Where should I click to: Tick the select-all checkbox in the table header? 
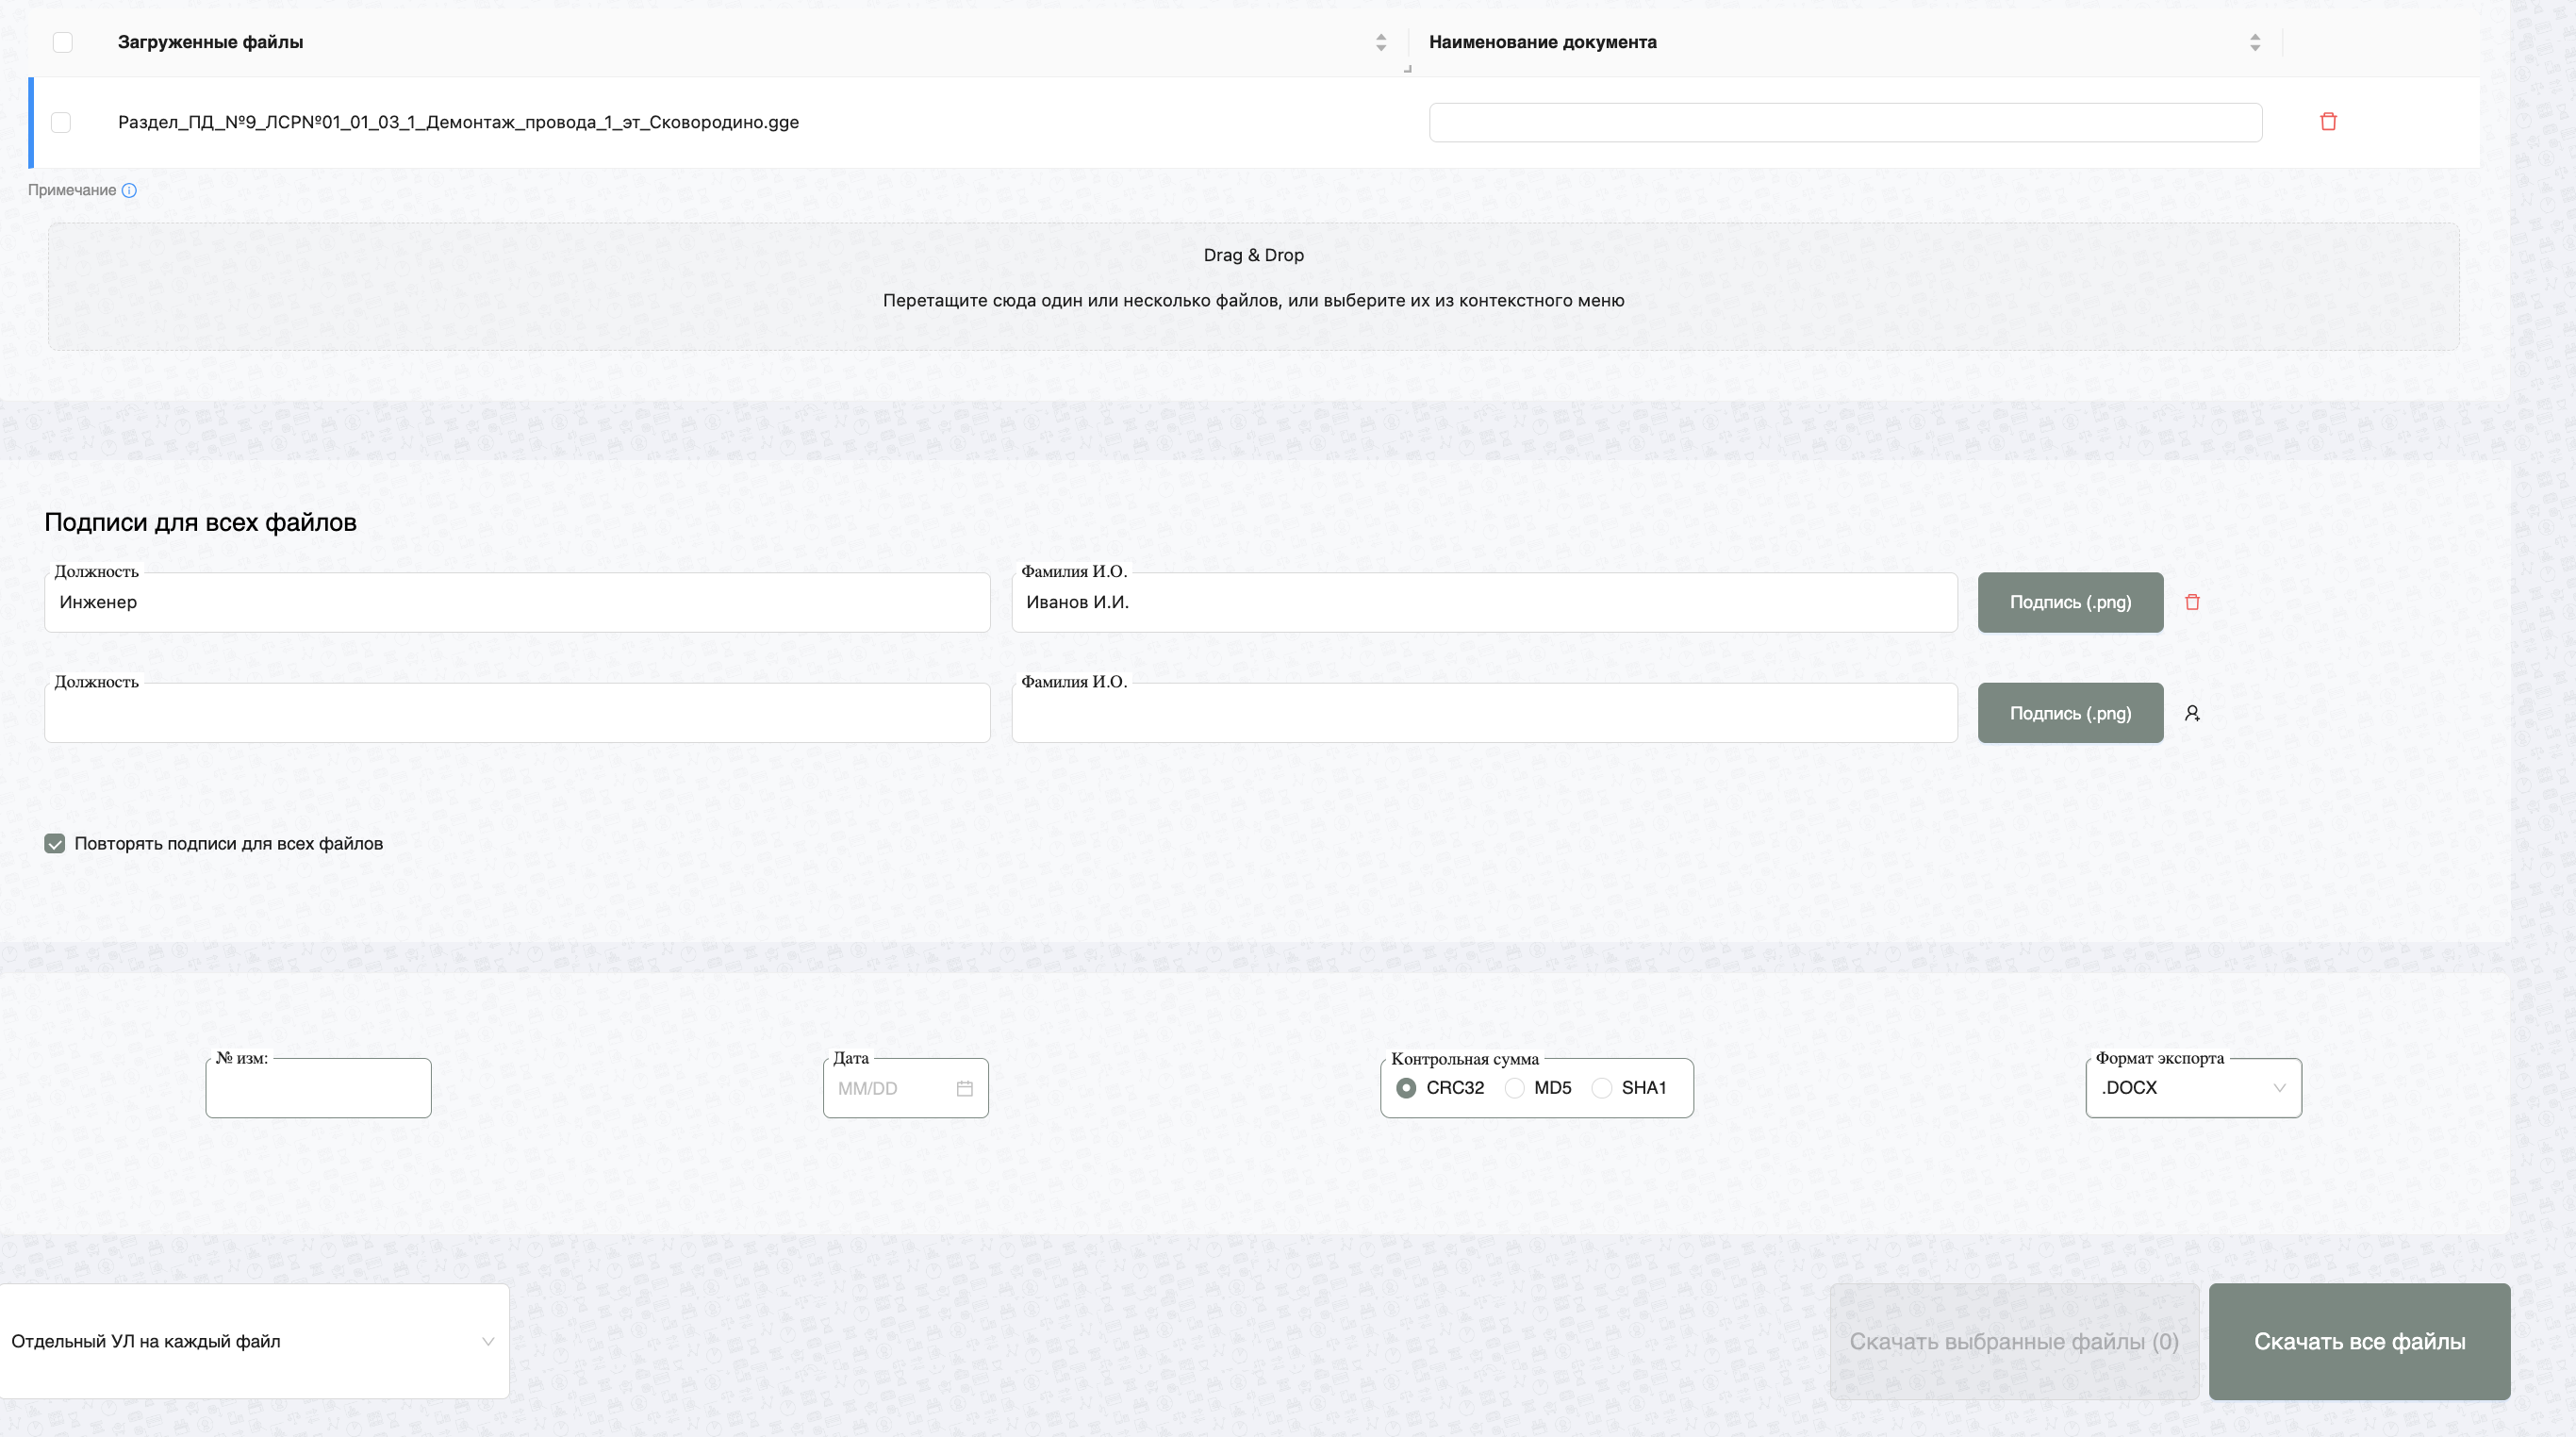(x=63, y=42)
